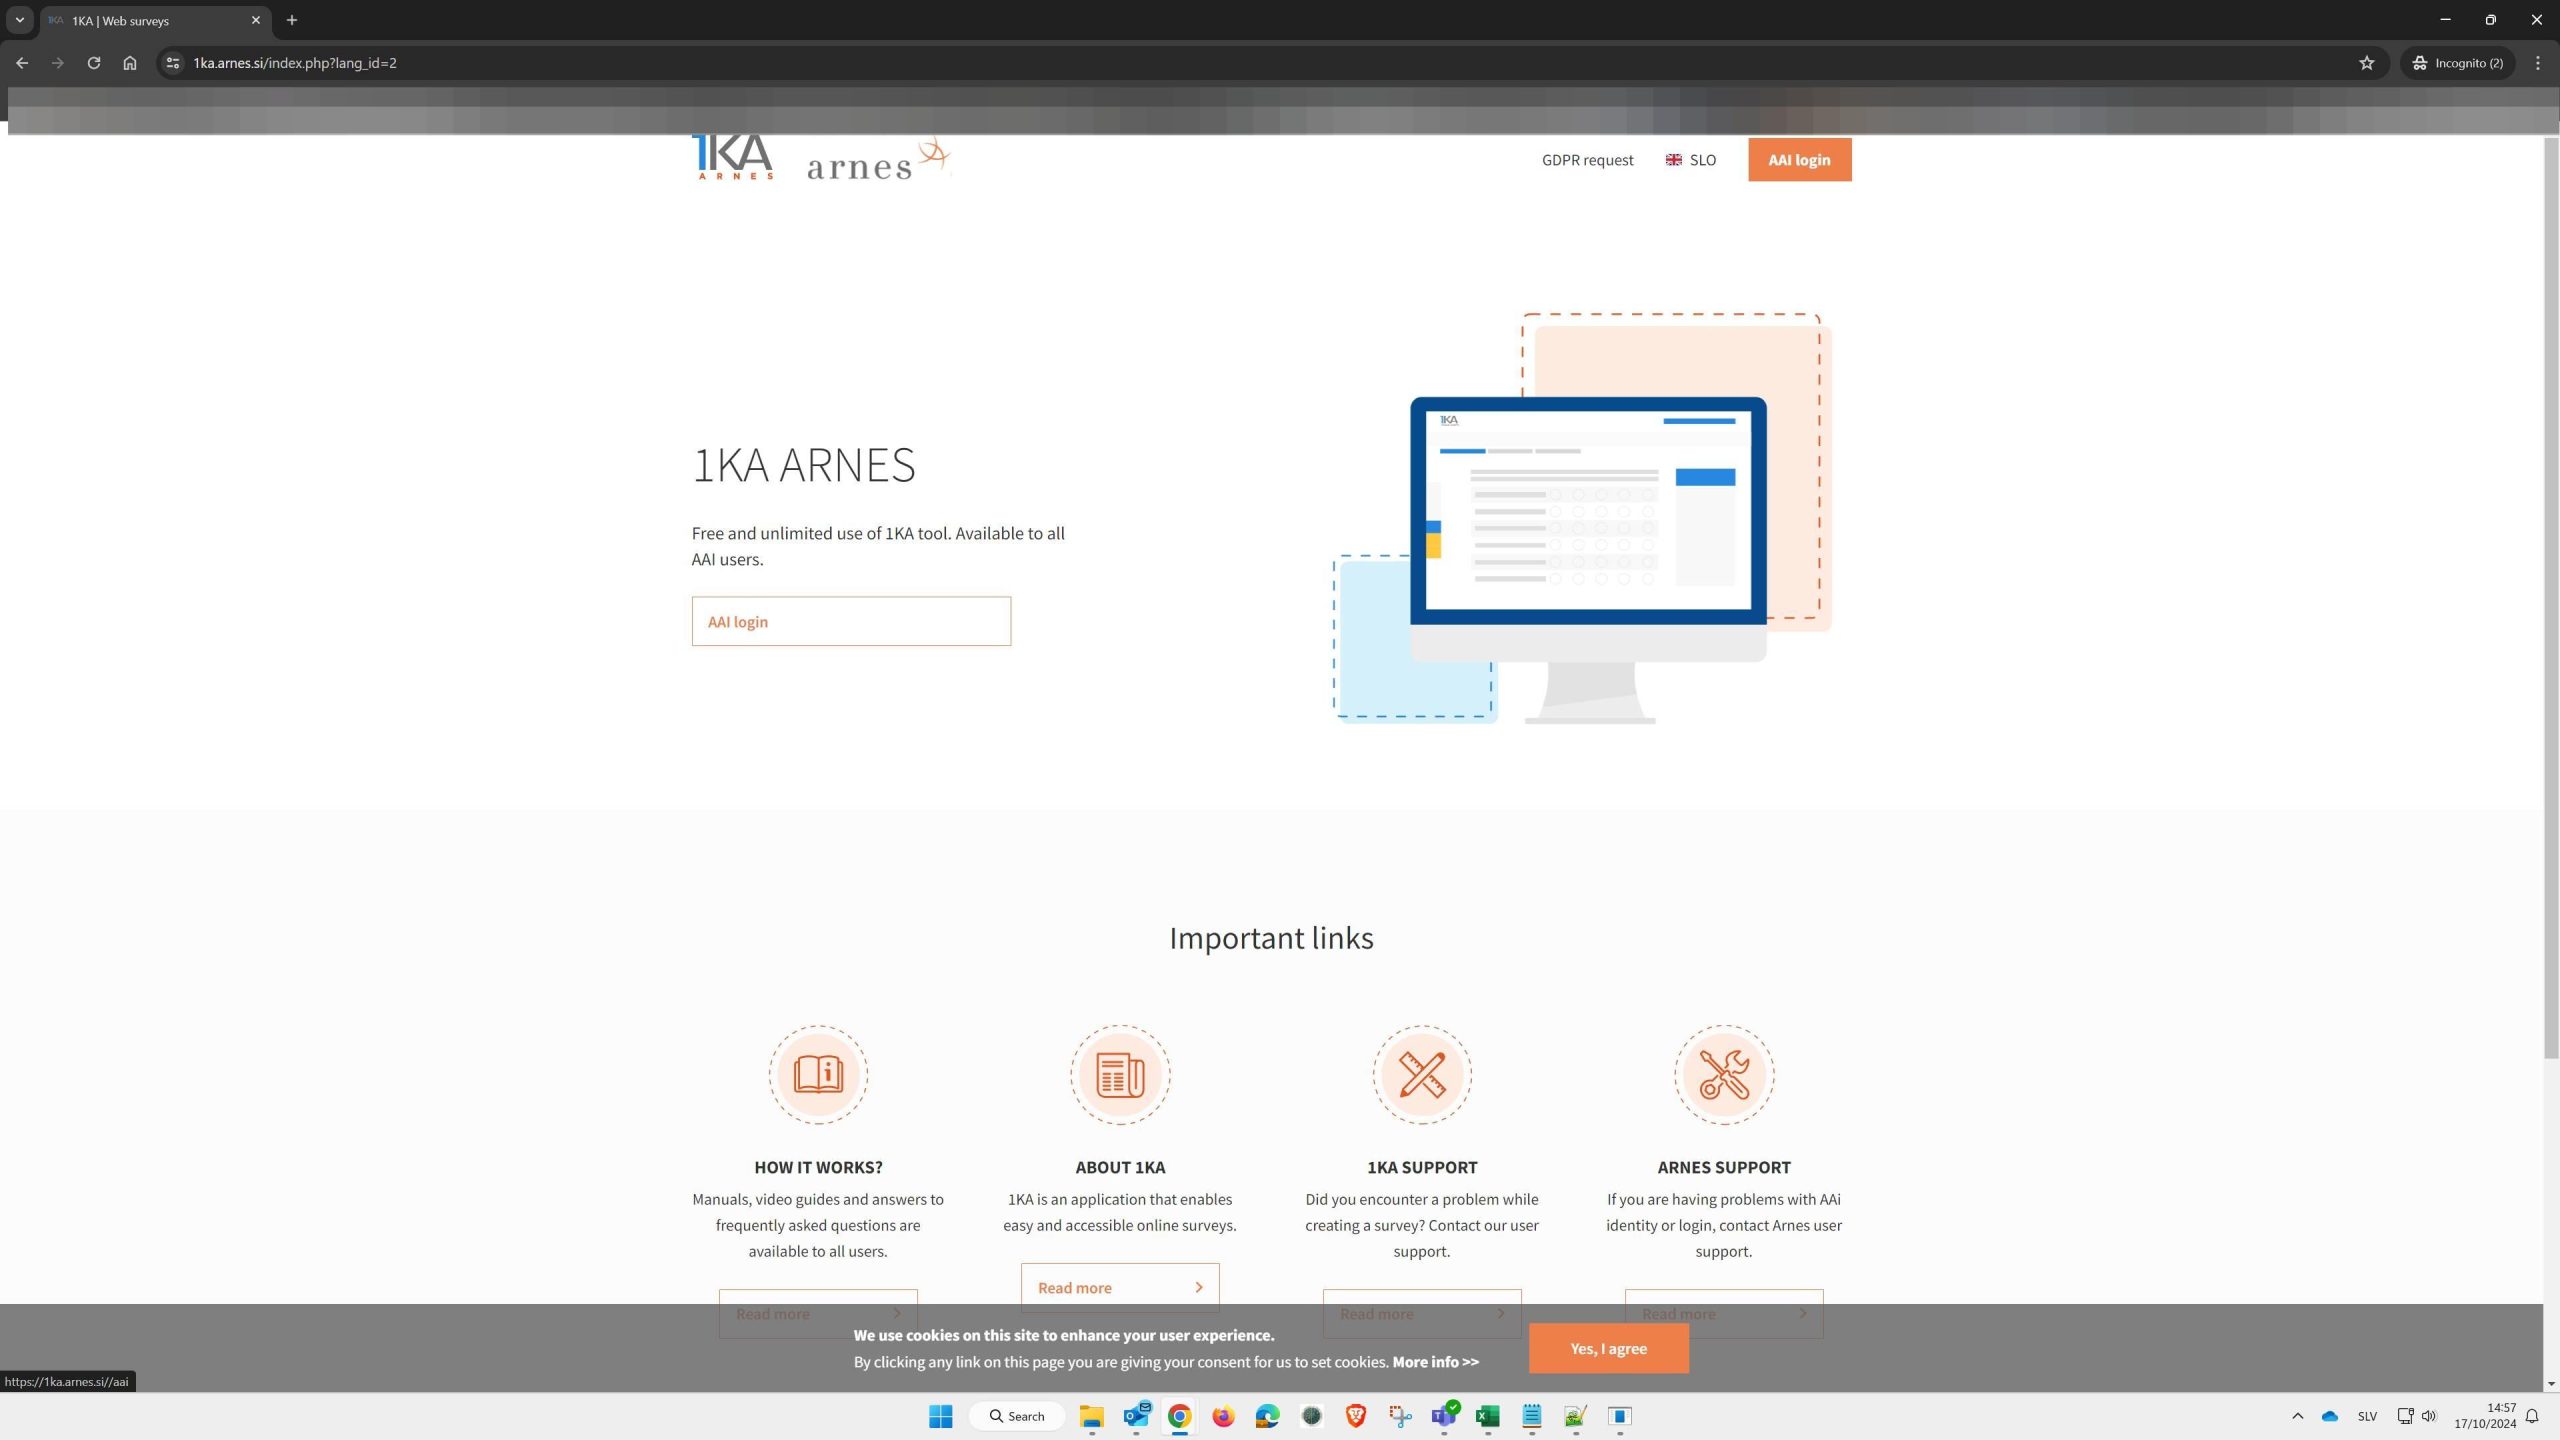Image resolution: width=2560 pixels, height=1440 pixels.
Task: Click the arnes logo in header
Action: 878,160
